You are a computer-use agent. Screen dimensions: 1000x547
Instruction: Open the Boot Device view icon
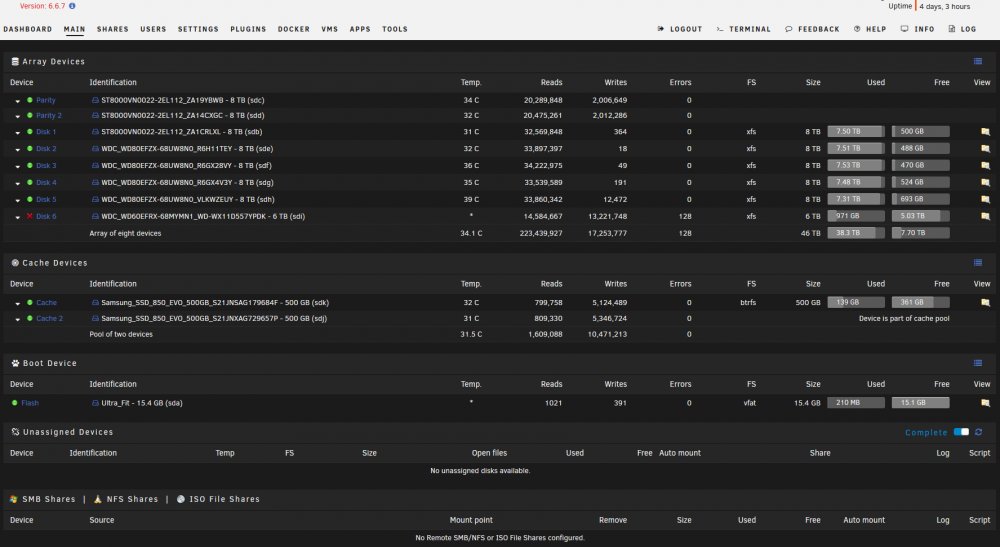pyautogui.click(x=978, y=363)
